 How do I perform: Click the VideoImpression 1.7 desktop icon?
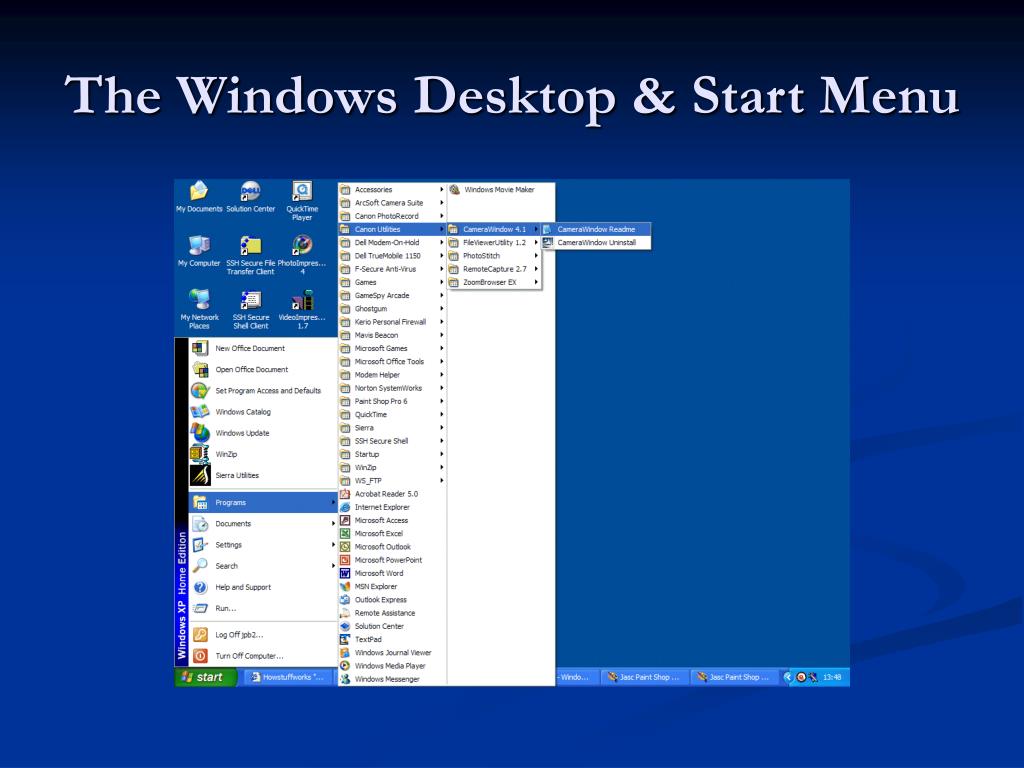tap(302, 308)
